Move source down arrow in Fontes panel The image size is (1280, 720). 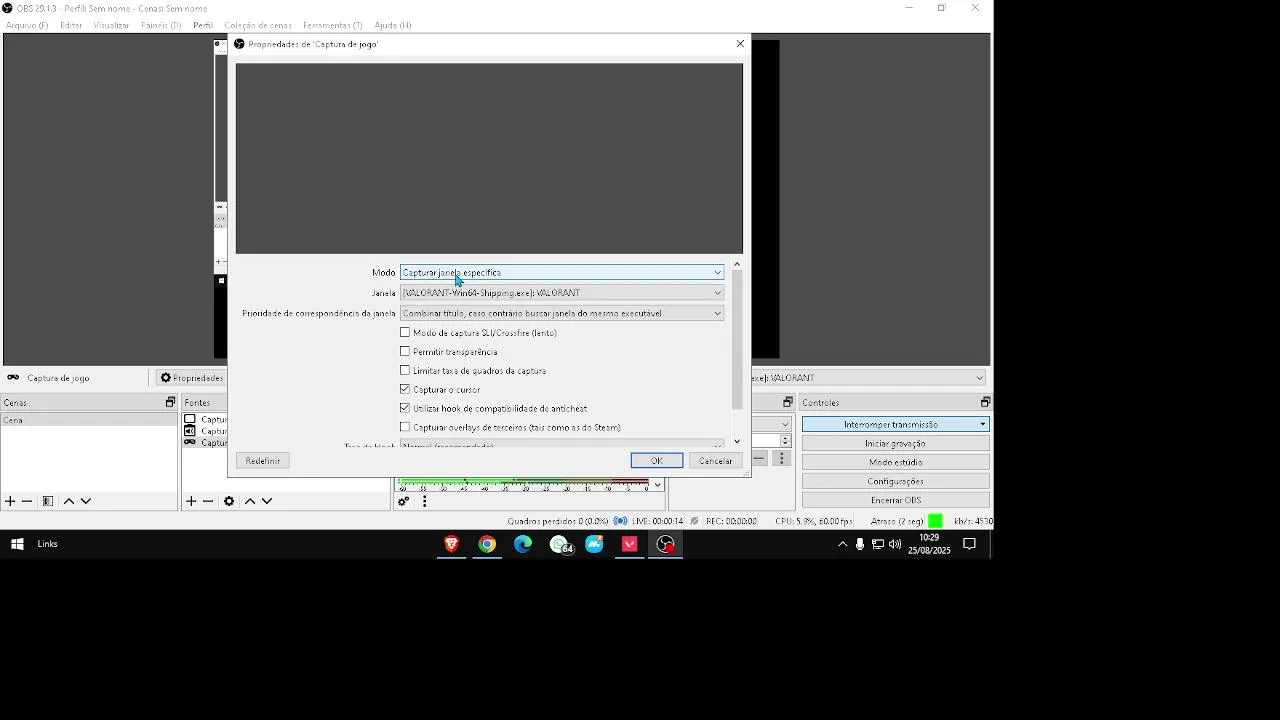coord(267,501)
